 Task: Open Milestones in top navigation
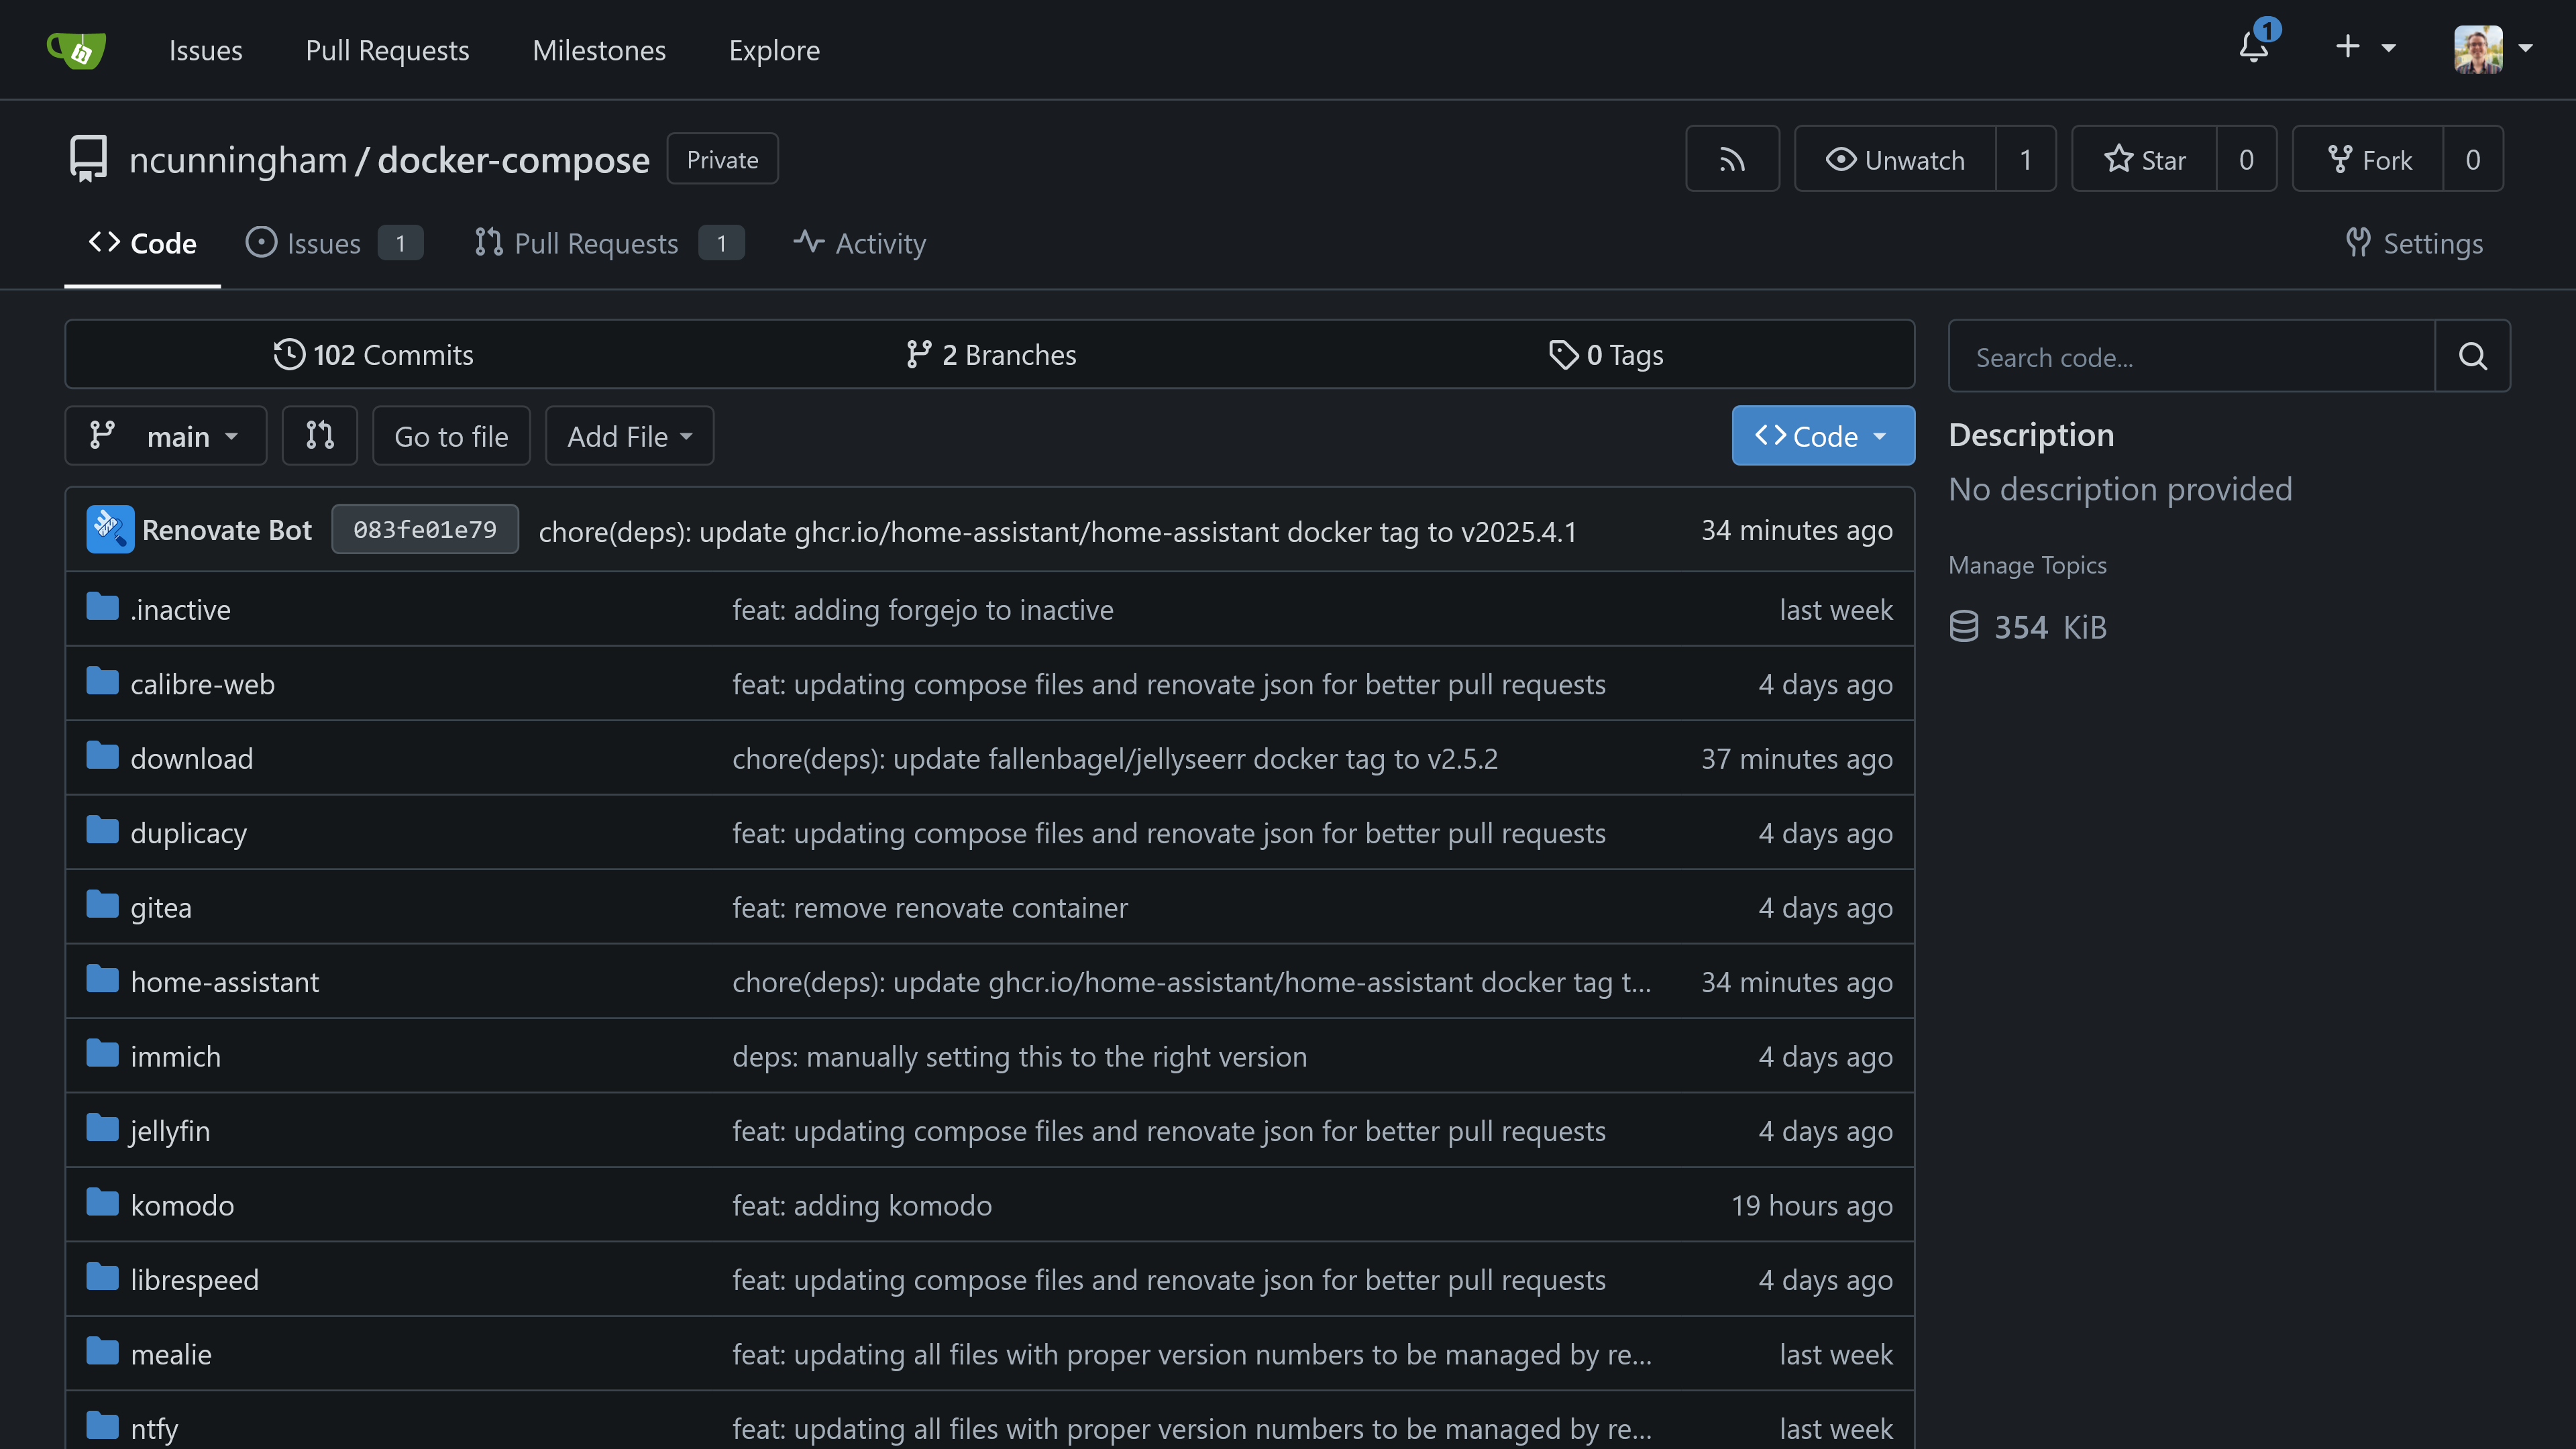[x=599, y=50]
